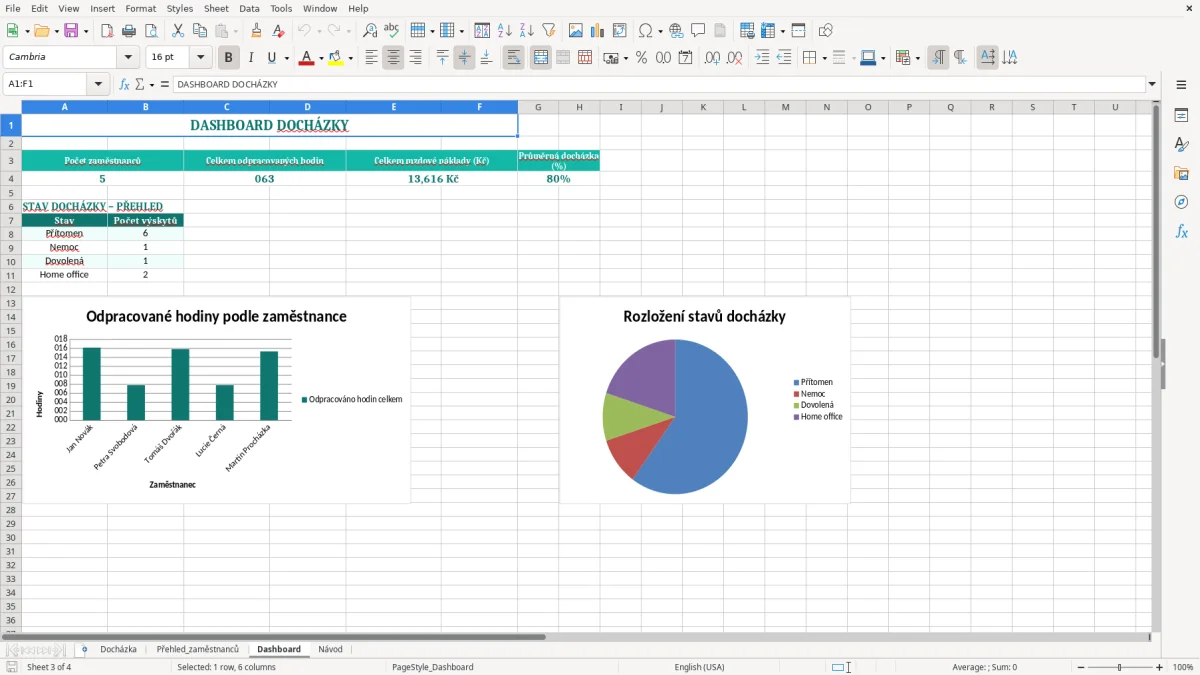Apply yellow Highlighting Color swatch

tap(335, 58)
